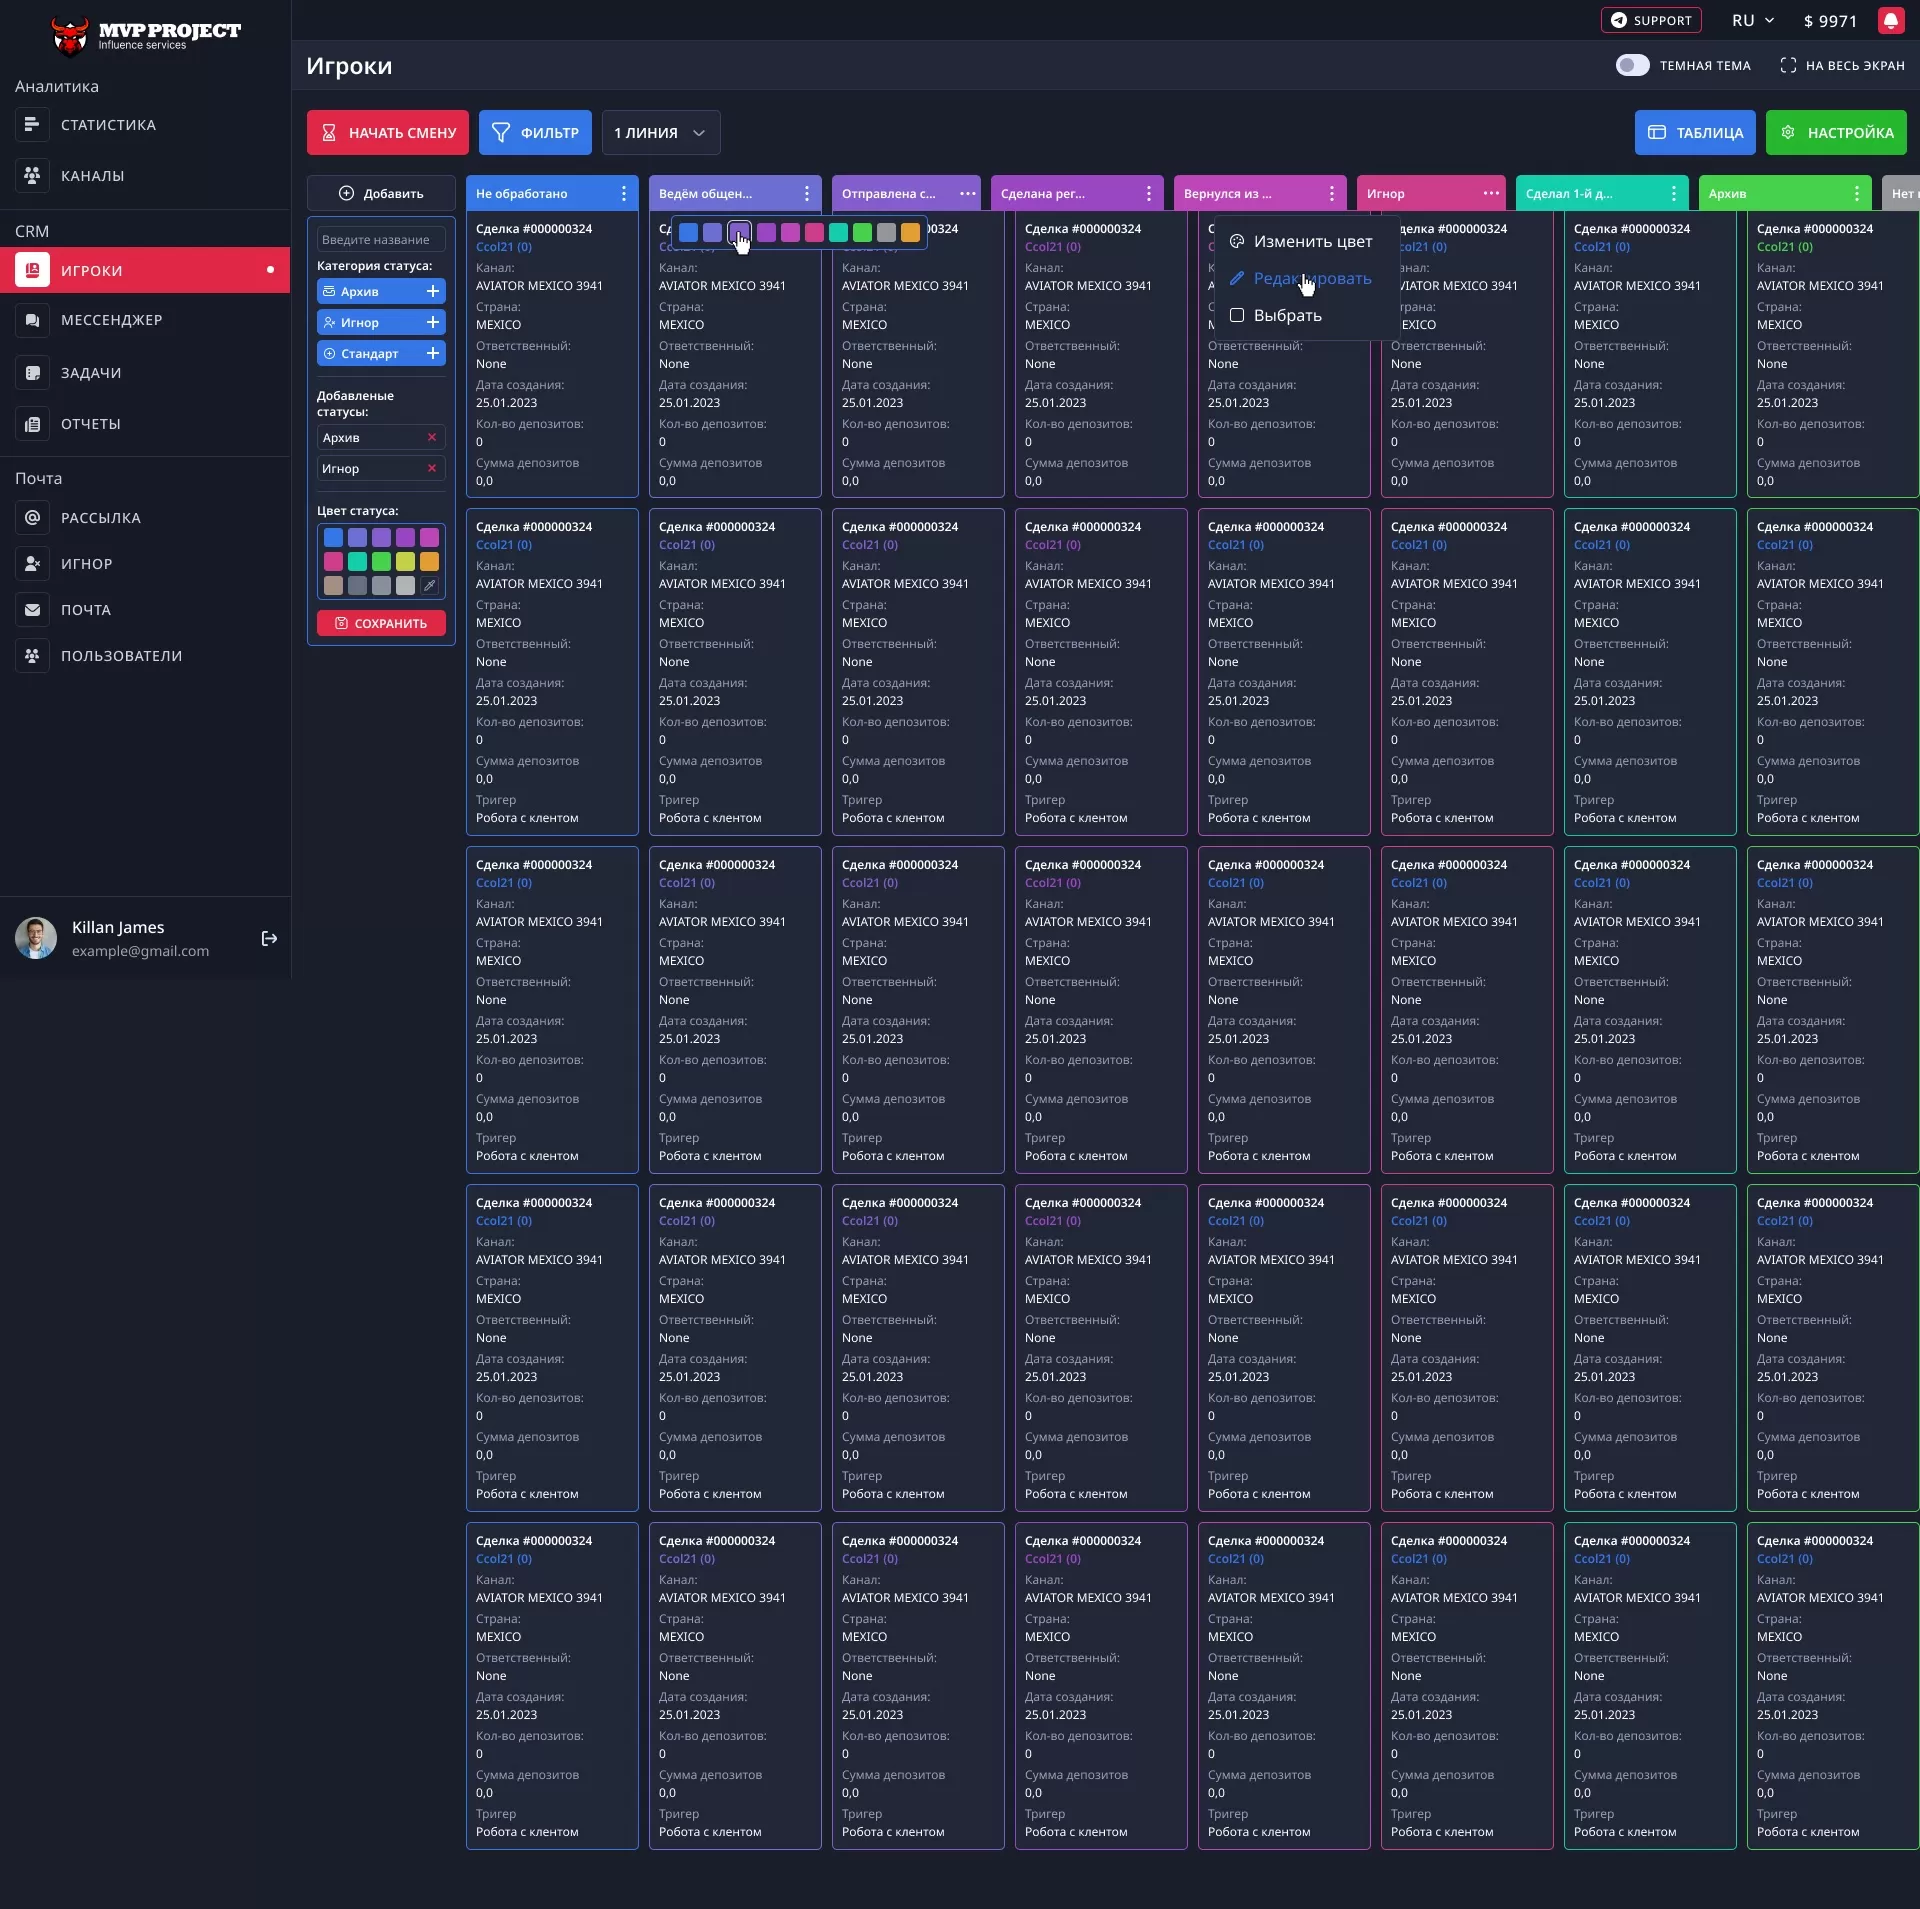The image size is (1920, 1909).
Task: Open the Отчеты section in sidebar
Action: pos(91,423)
